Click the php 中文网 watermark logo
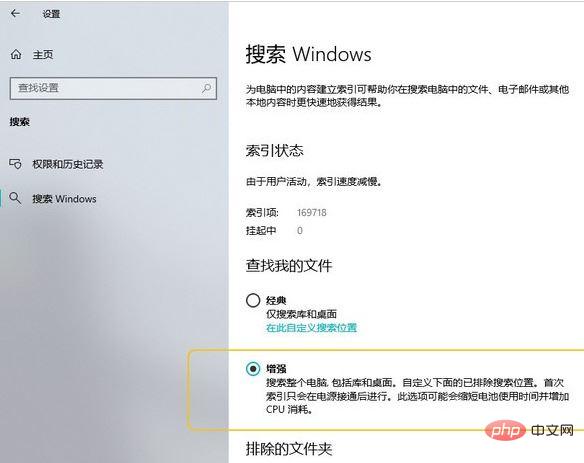 pos(529,430)
